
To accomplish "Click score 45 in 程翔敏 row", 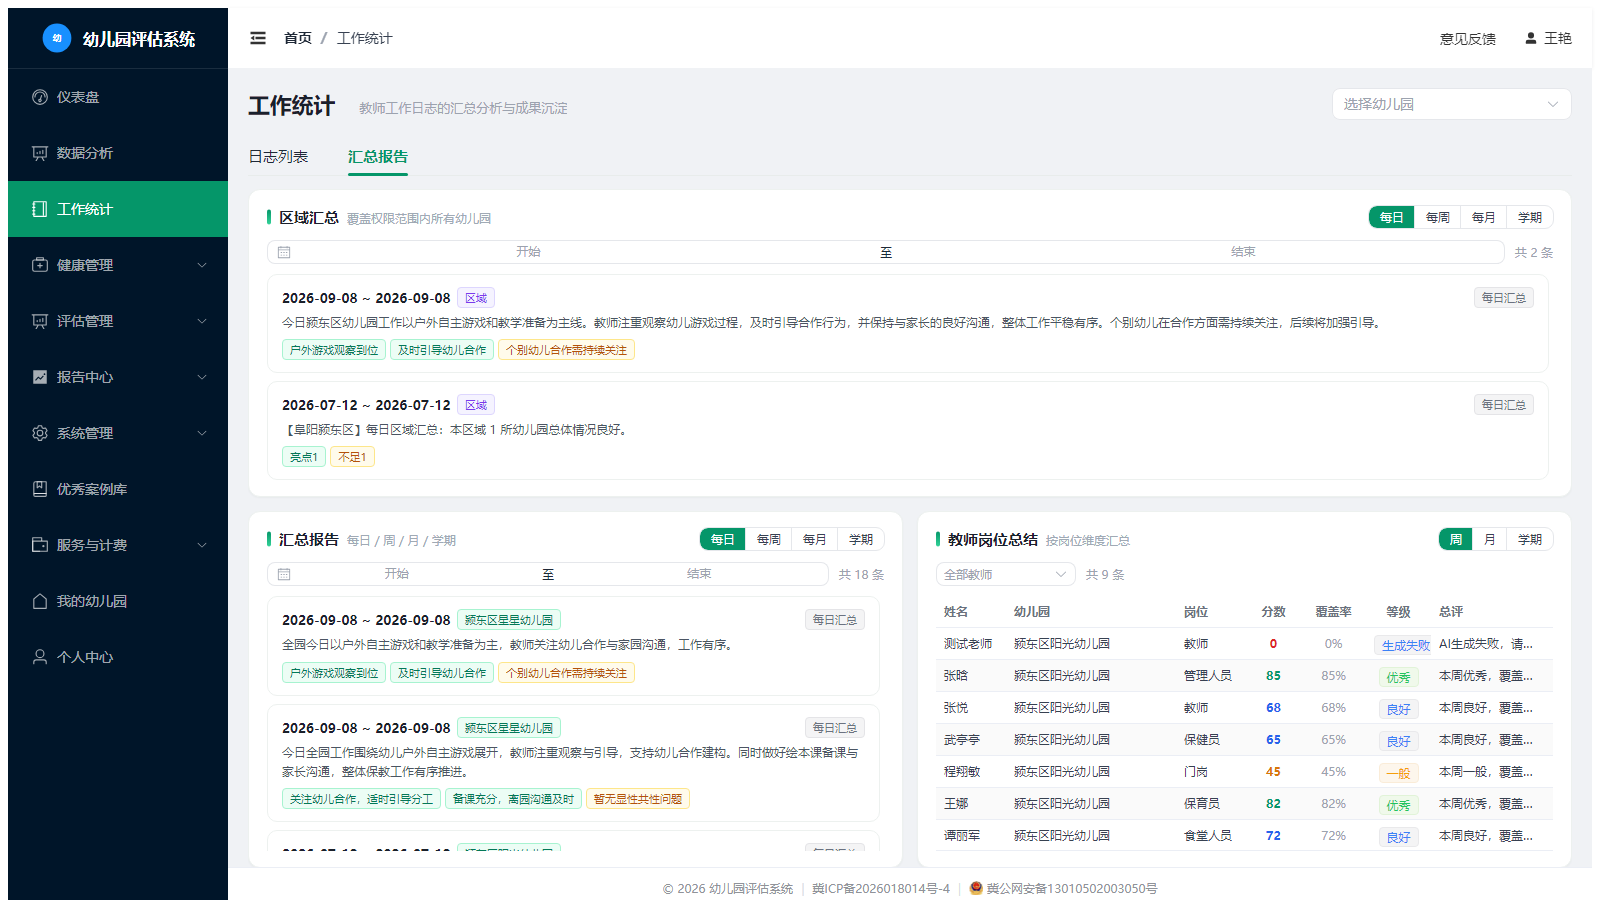I will [x=1273, y=772].
